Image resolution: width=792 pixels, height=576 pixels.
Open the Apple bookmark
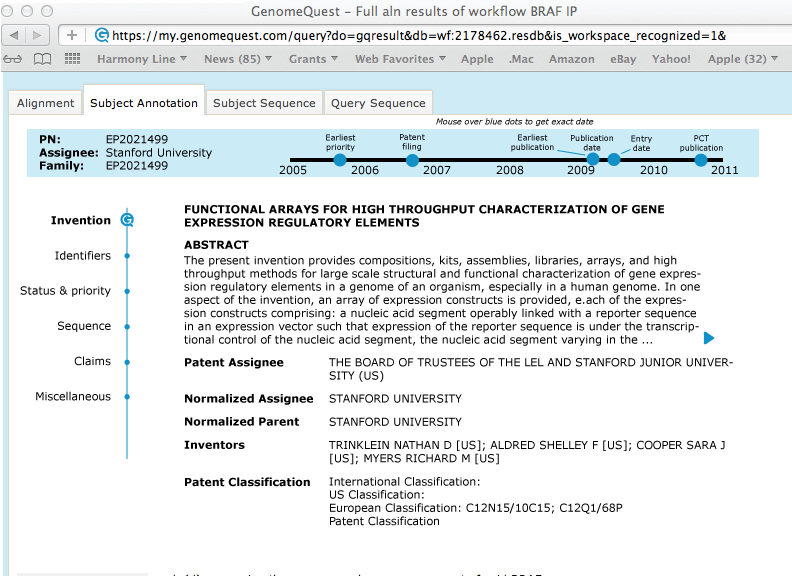[477, 59]
